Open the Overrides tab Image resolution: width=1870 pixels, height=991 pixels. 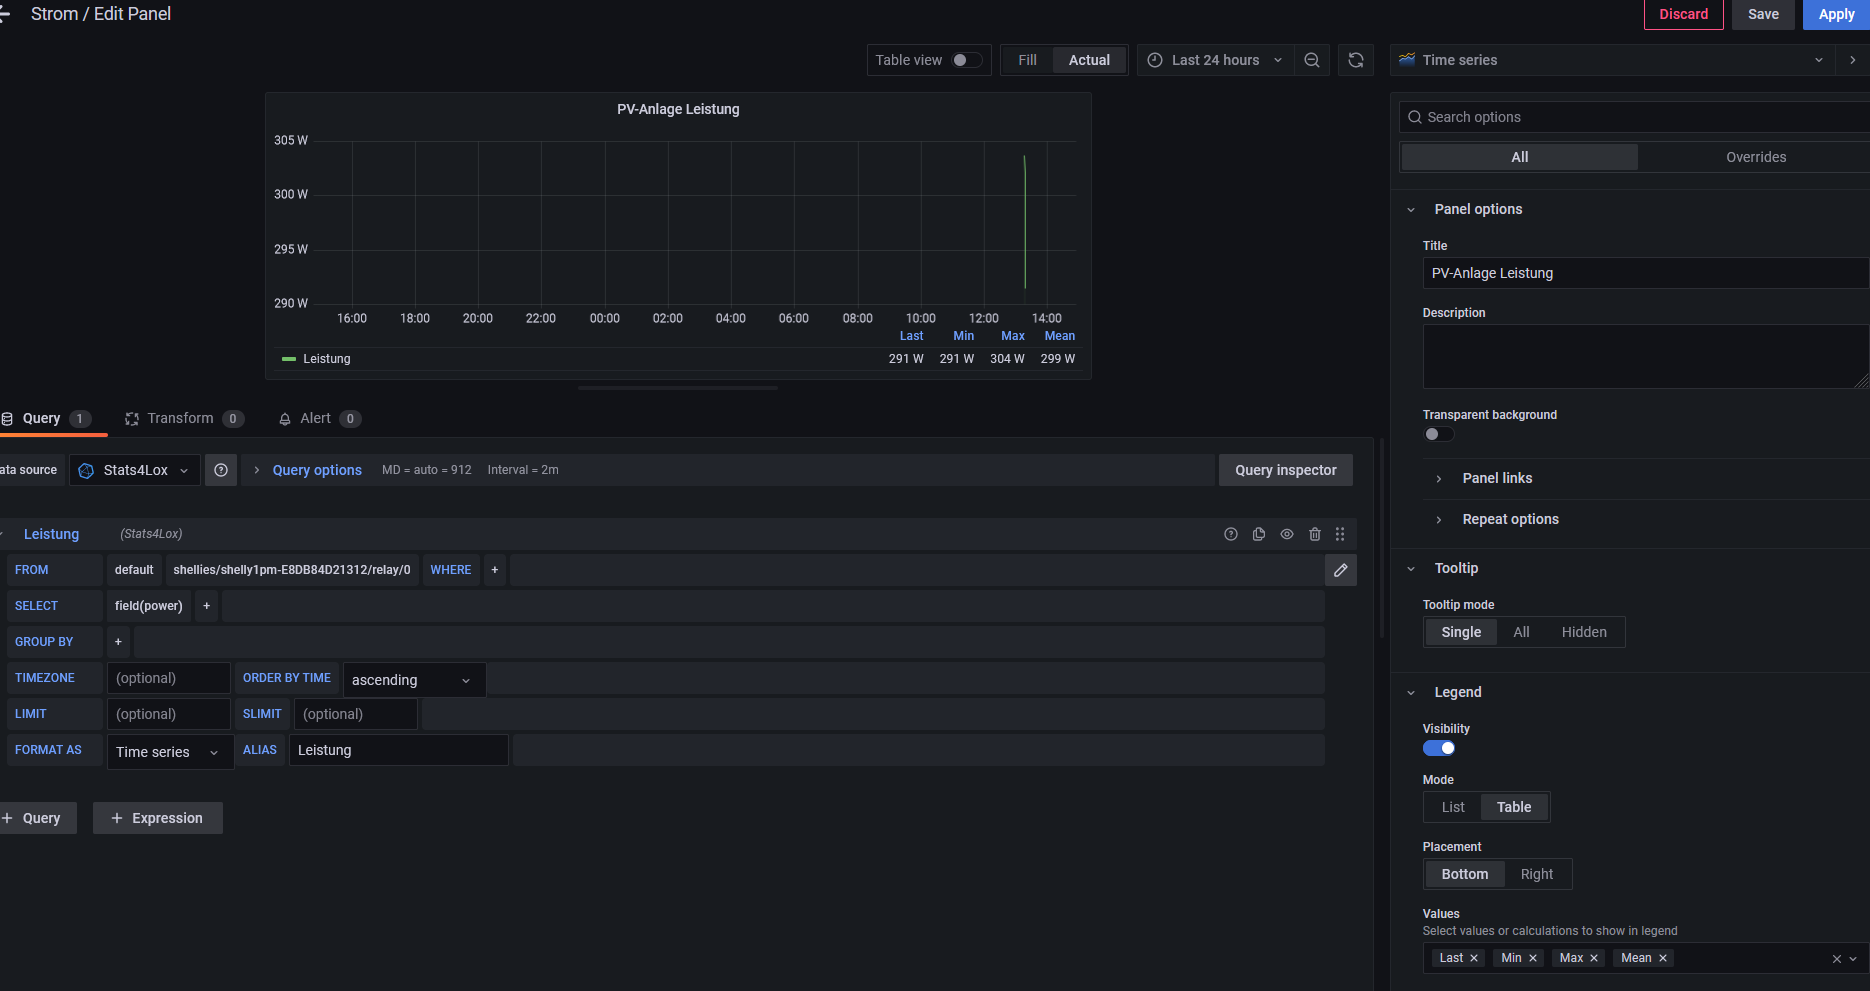click(1755, 157)
